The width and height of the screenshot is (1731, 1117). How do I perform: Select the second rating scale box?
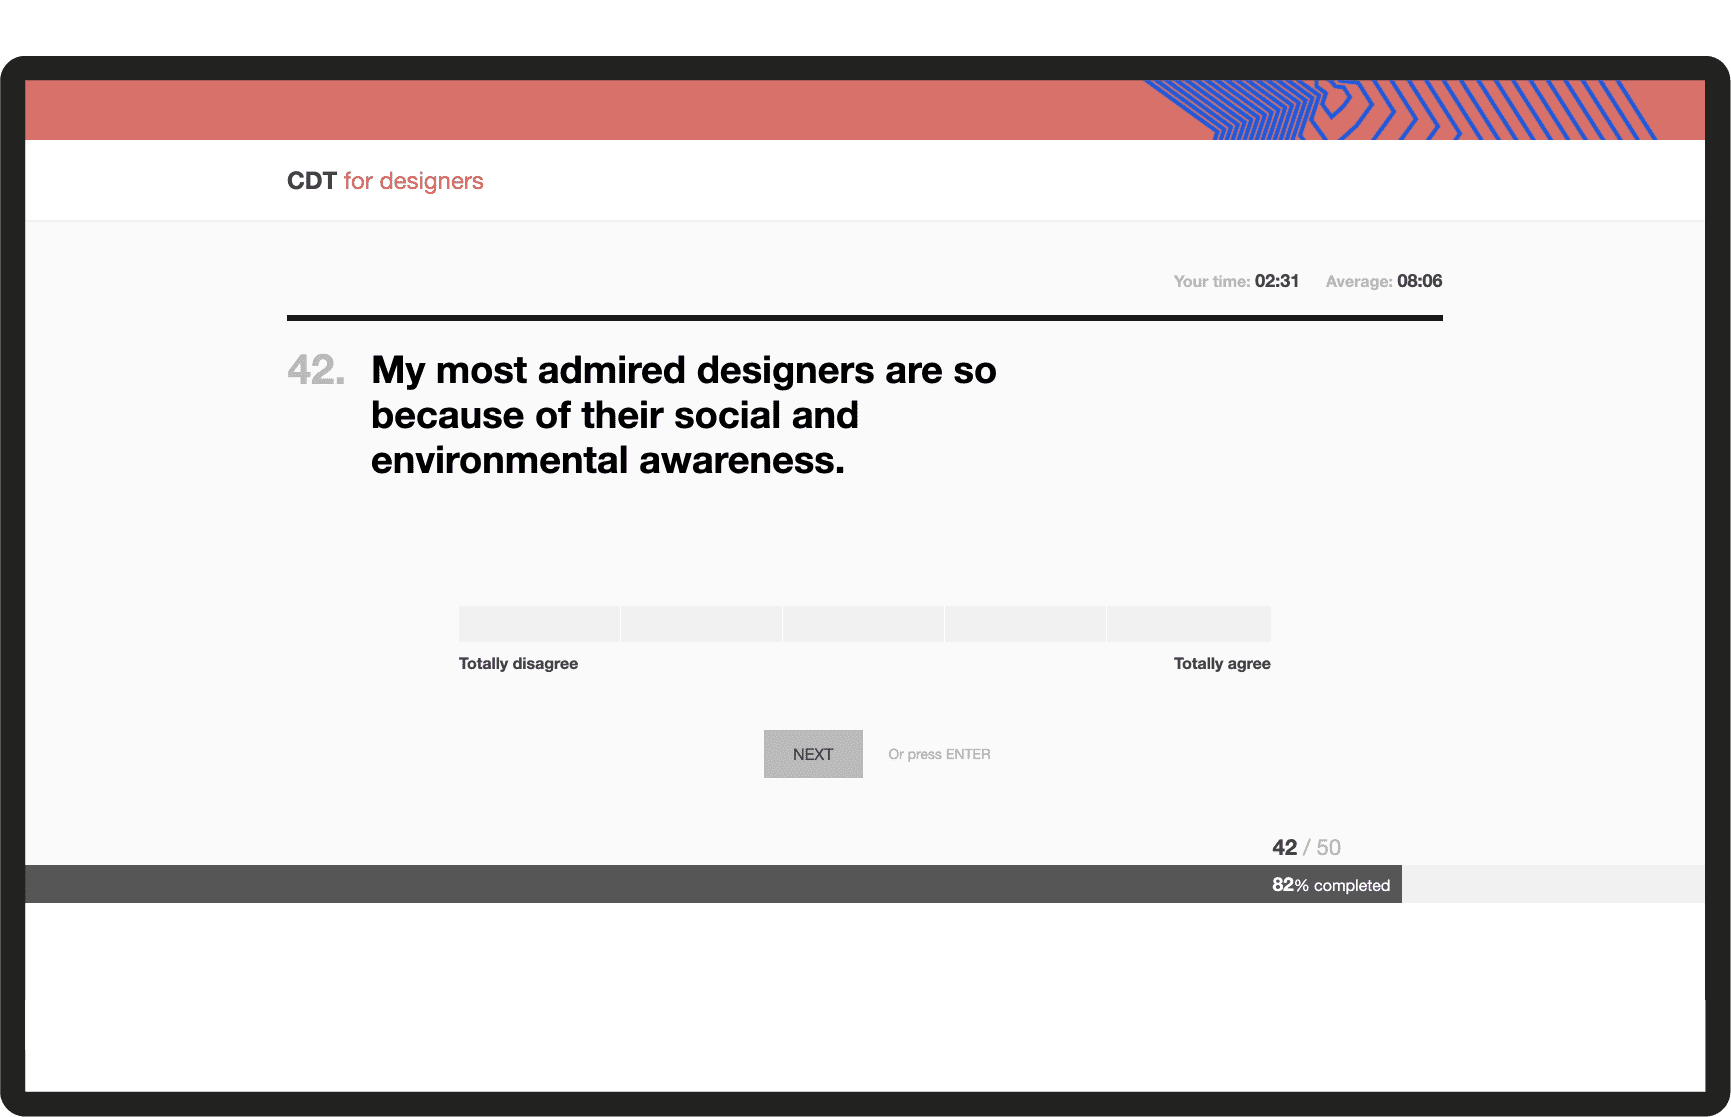point(701,624)
